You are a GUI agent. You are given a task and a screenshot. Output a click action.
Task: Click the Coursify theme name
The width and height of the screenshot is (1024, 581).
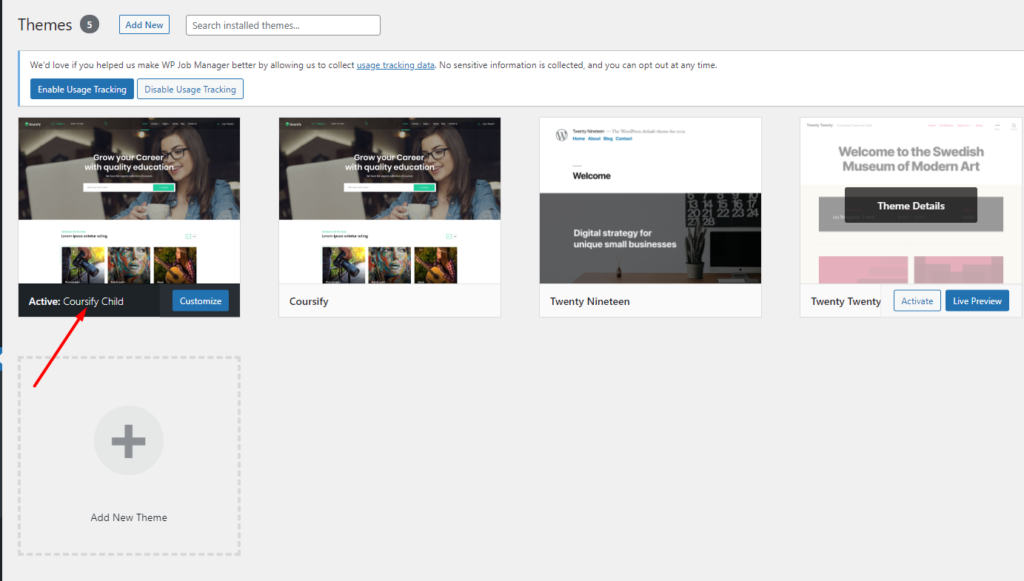tap(309, 302)
